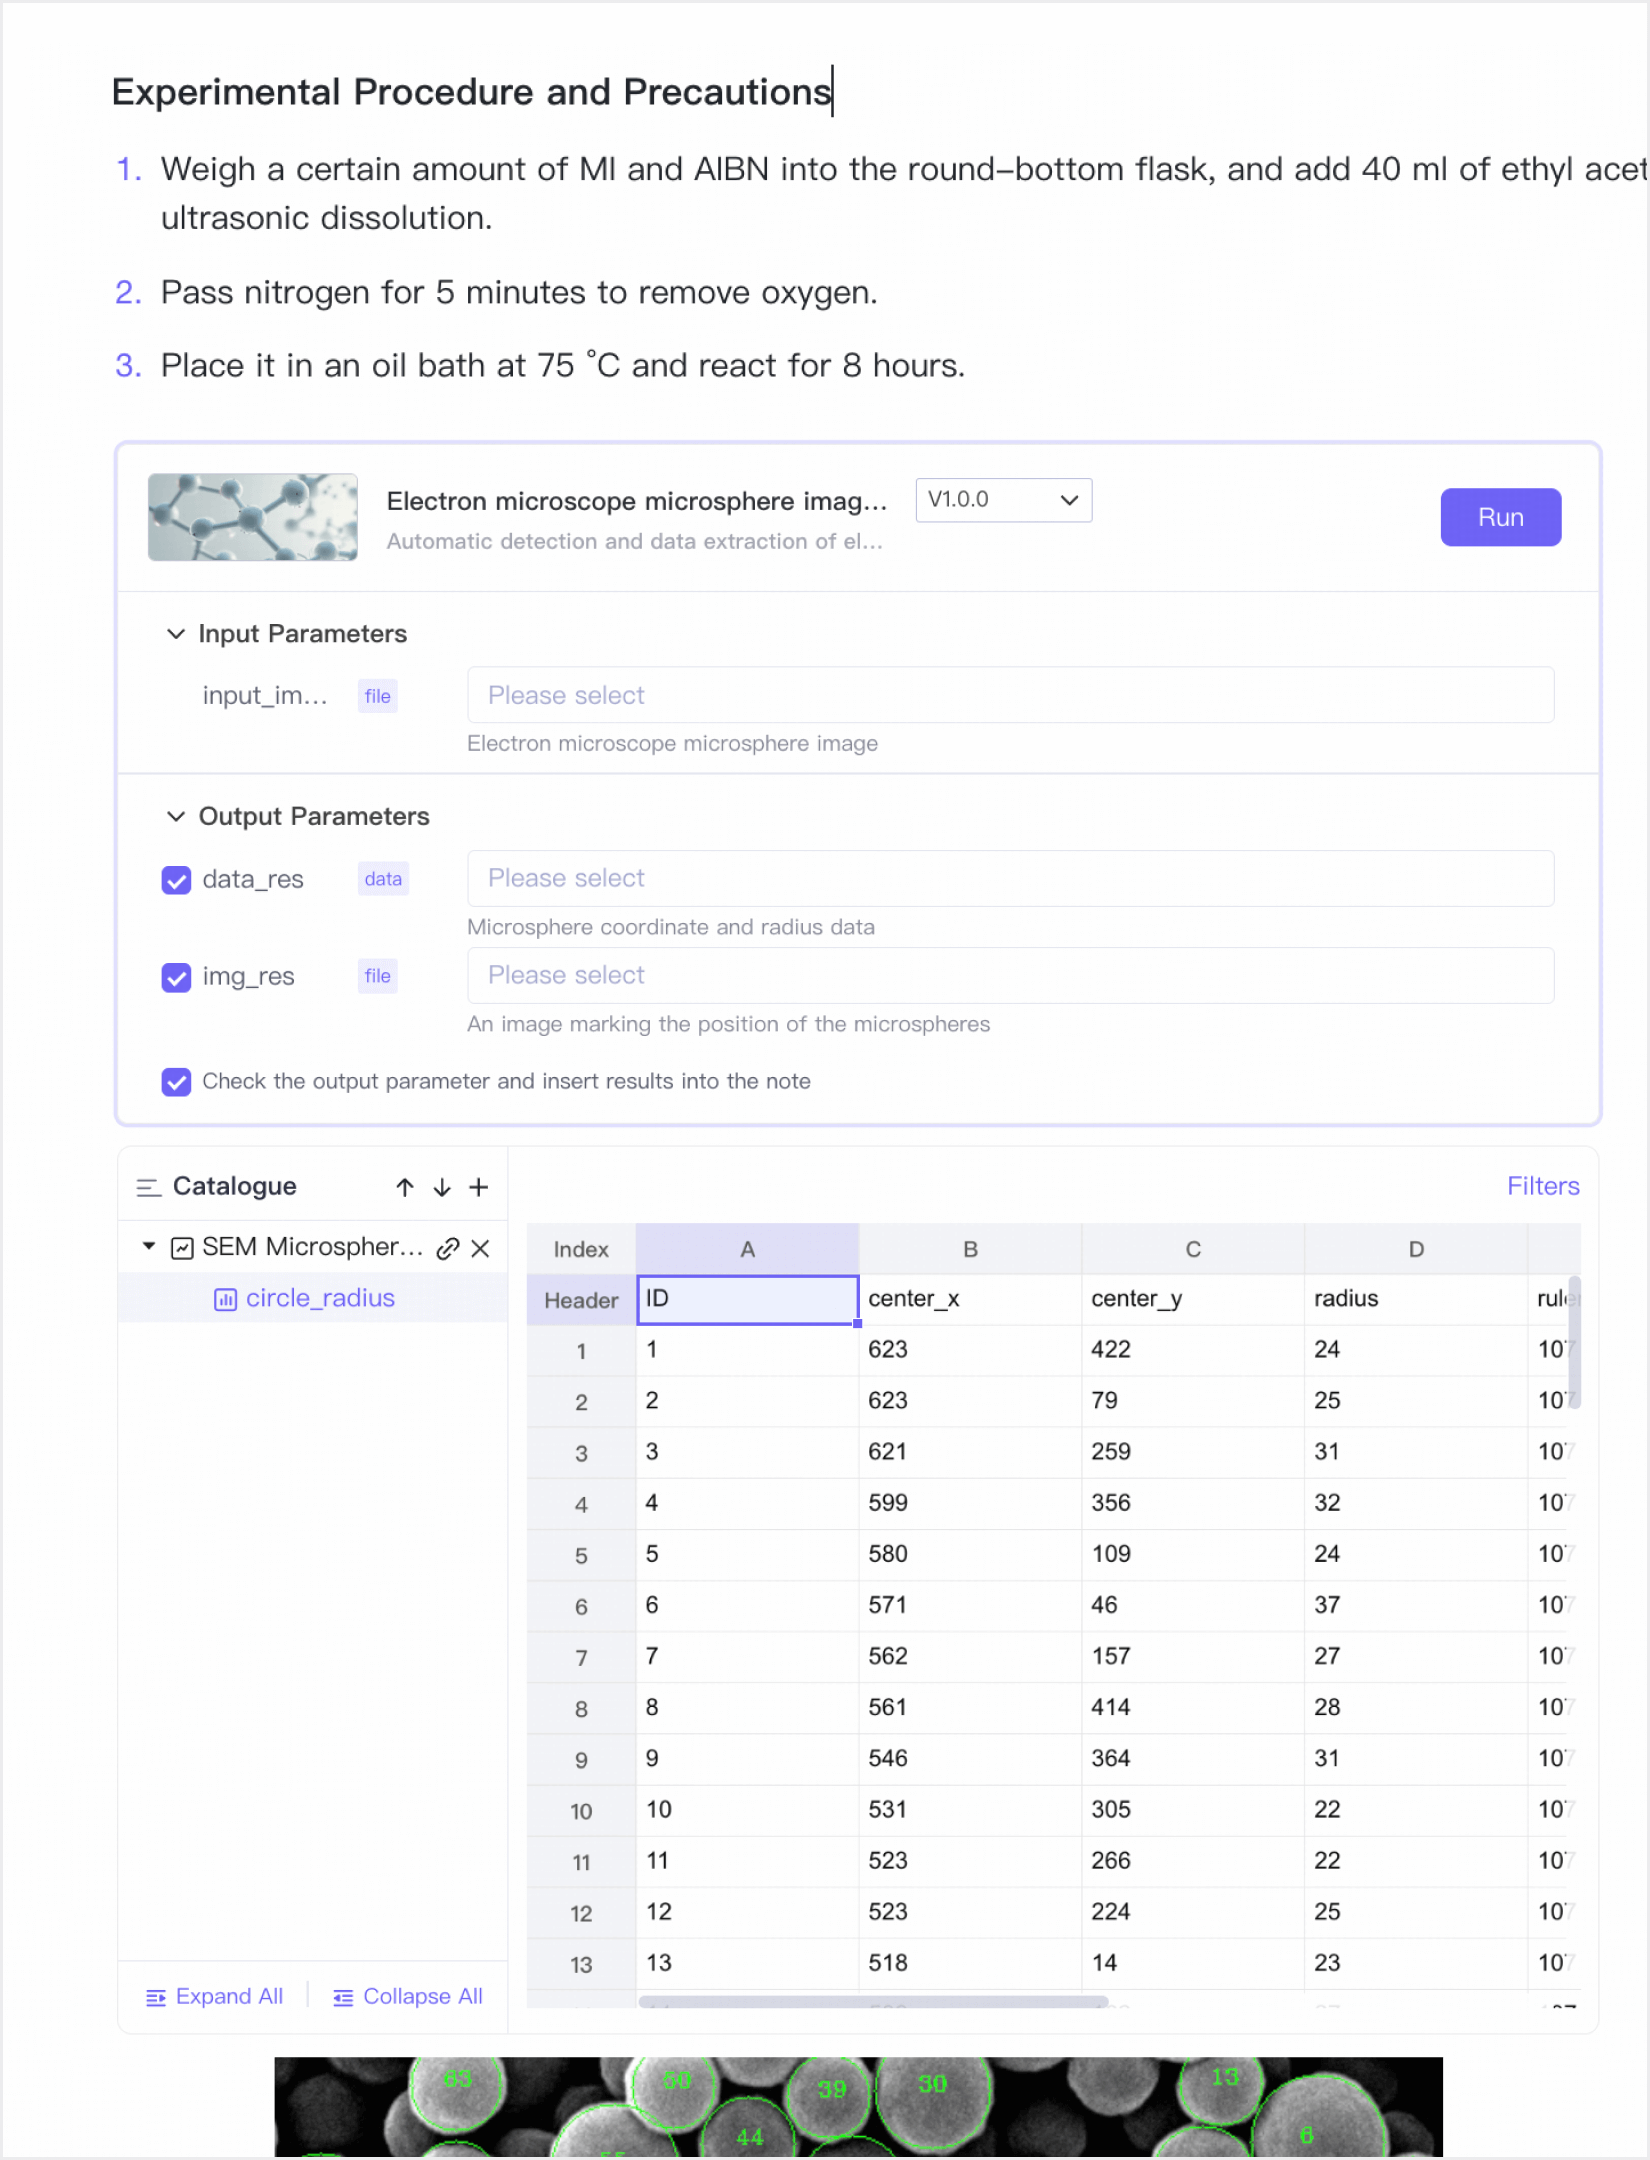The height and width of the screenshot is (2160, 1650).
Task: Collapse the Input Parameters section
Action: tap(176, 634)
